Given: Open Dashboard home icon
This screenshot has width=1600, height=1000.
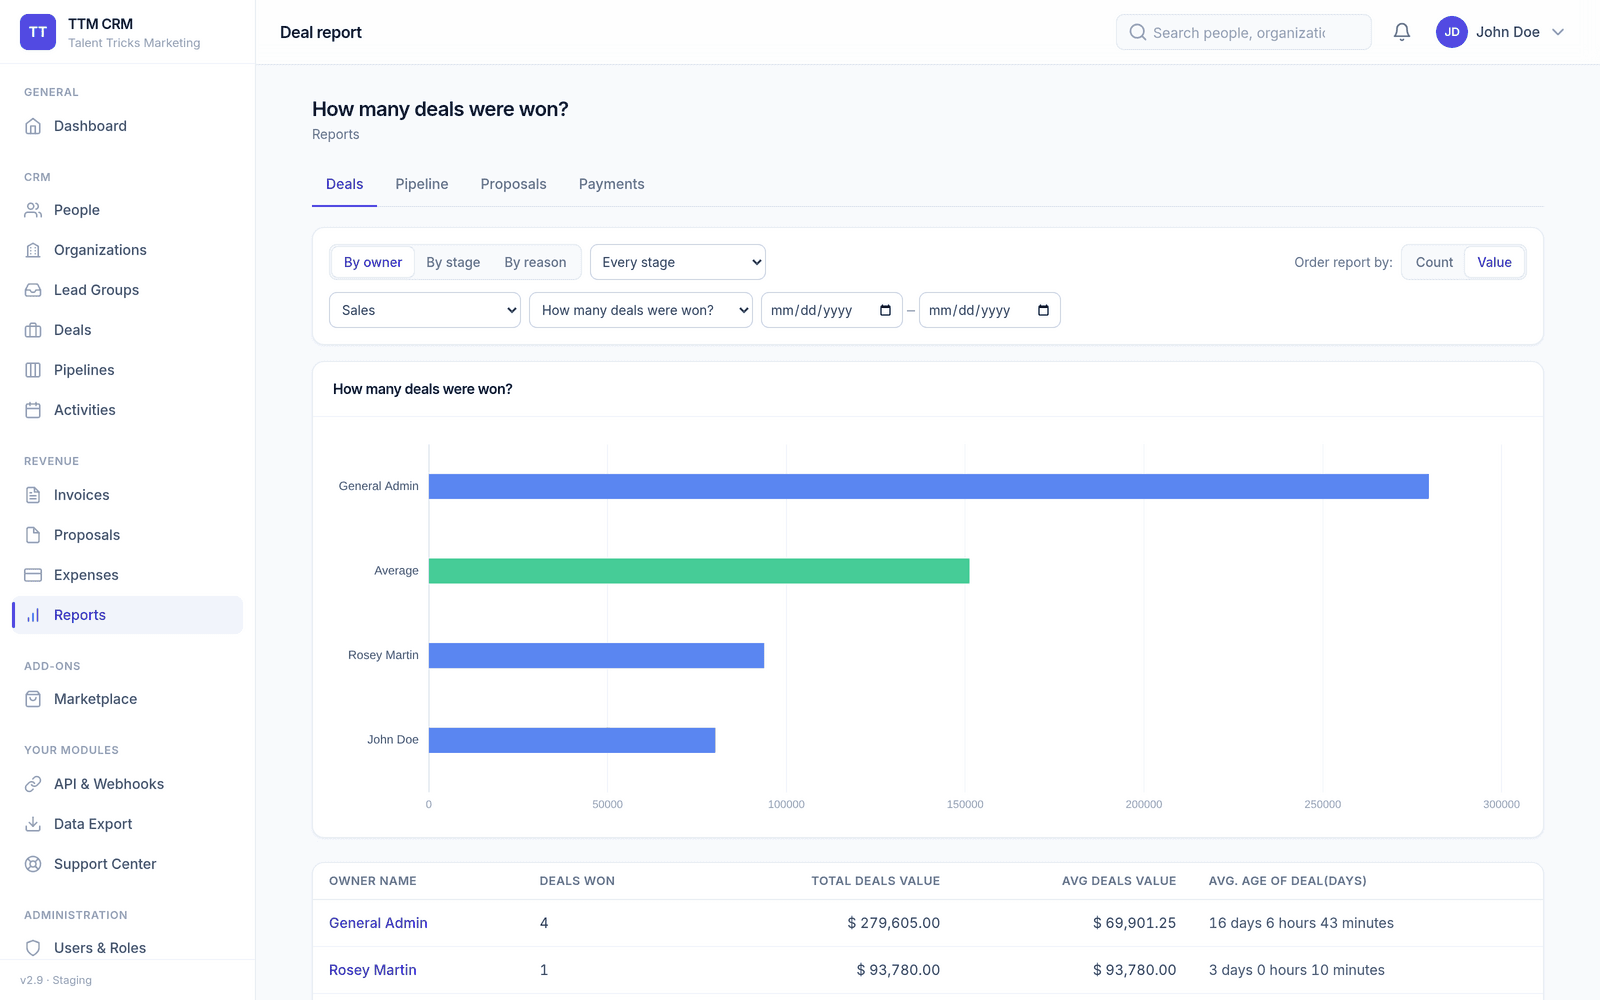Looking at the screenshot, I should (x=33, y=126).
